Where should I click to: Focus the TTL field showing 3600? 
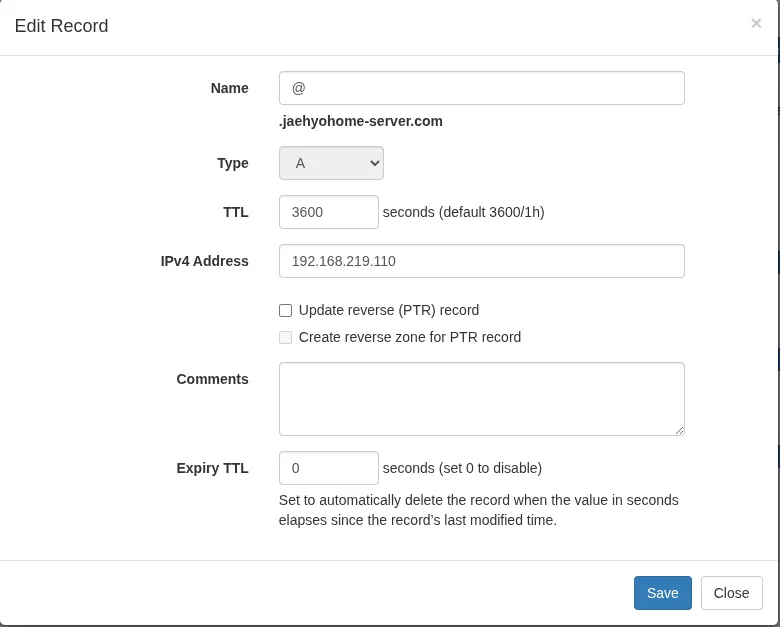tap(329, 212)
